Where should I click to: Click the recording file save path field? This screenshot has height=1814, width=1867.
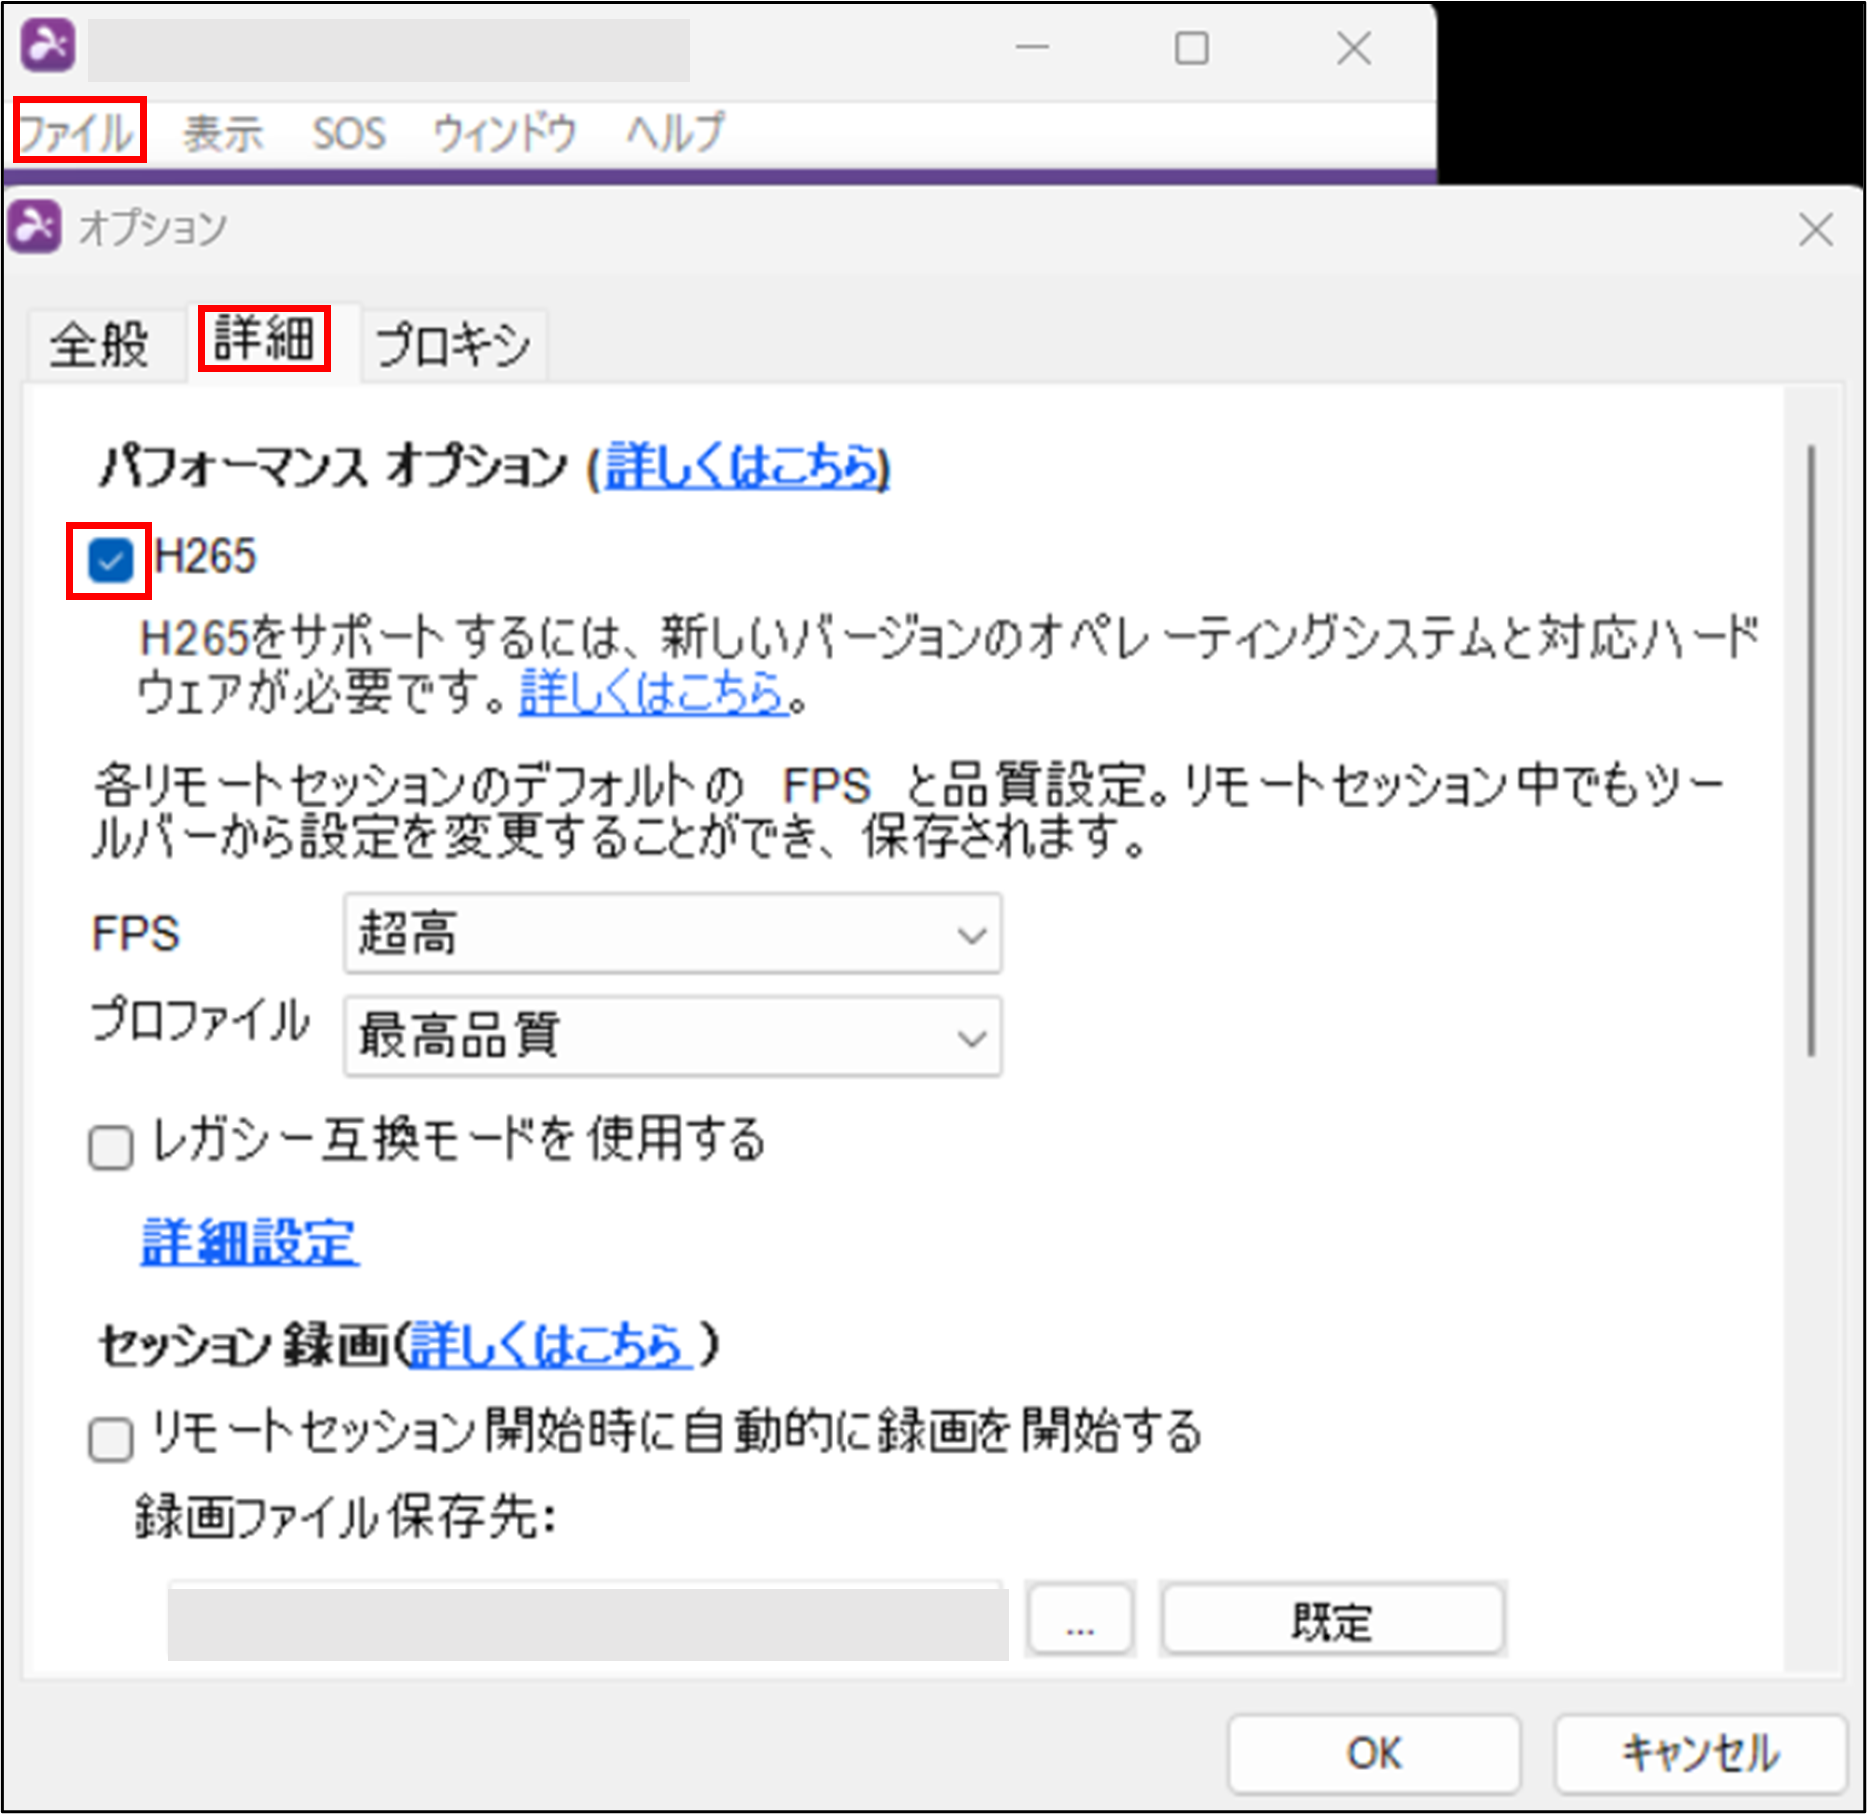[585, 1620]
